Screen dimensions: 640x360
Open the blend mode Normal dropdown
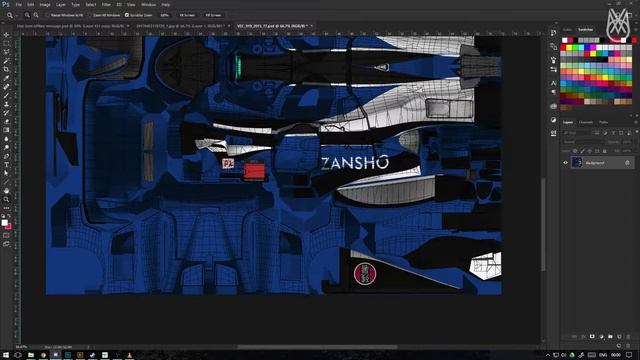coord(583,142)
